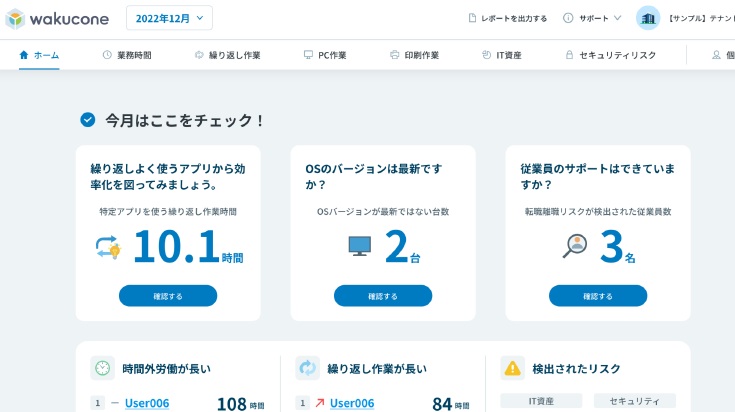Viewport: 735px width, 412px height.
Task: Click the blue checkmark beside 今月はここをチェック
Action: pyautogui.click(x=88, y=120)
